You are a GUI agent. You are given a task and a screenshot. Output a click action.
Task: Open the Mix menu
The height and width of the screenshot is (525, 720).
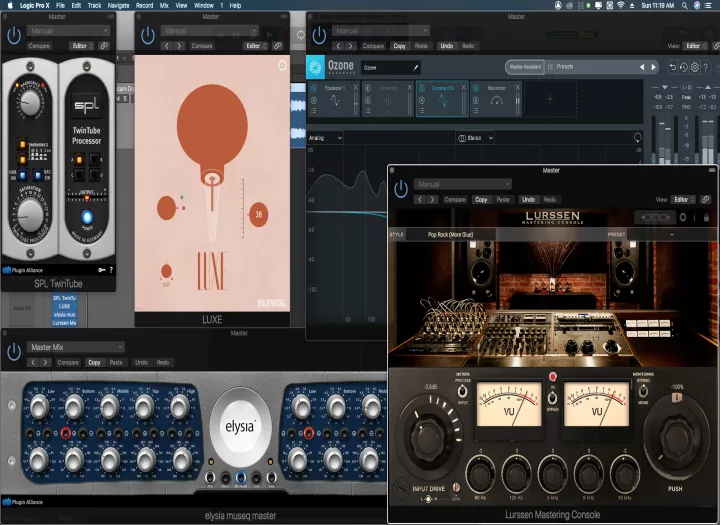point(164,6)
